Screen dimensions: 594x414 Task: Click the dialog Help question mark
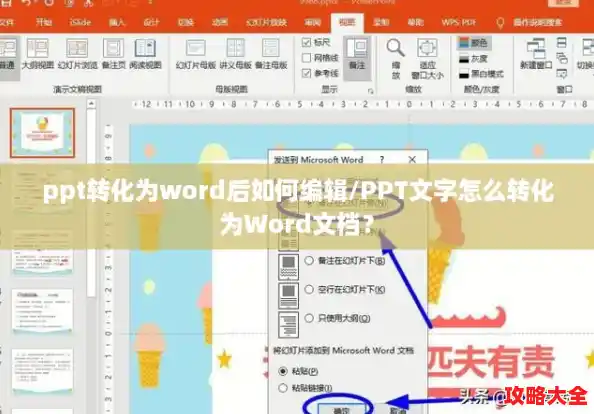[x=382, y=160]
